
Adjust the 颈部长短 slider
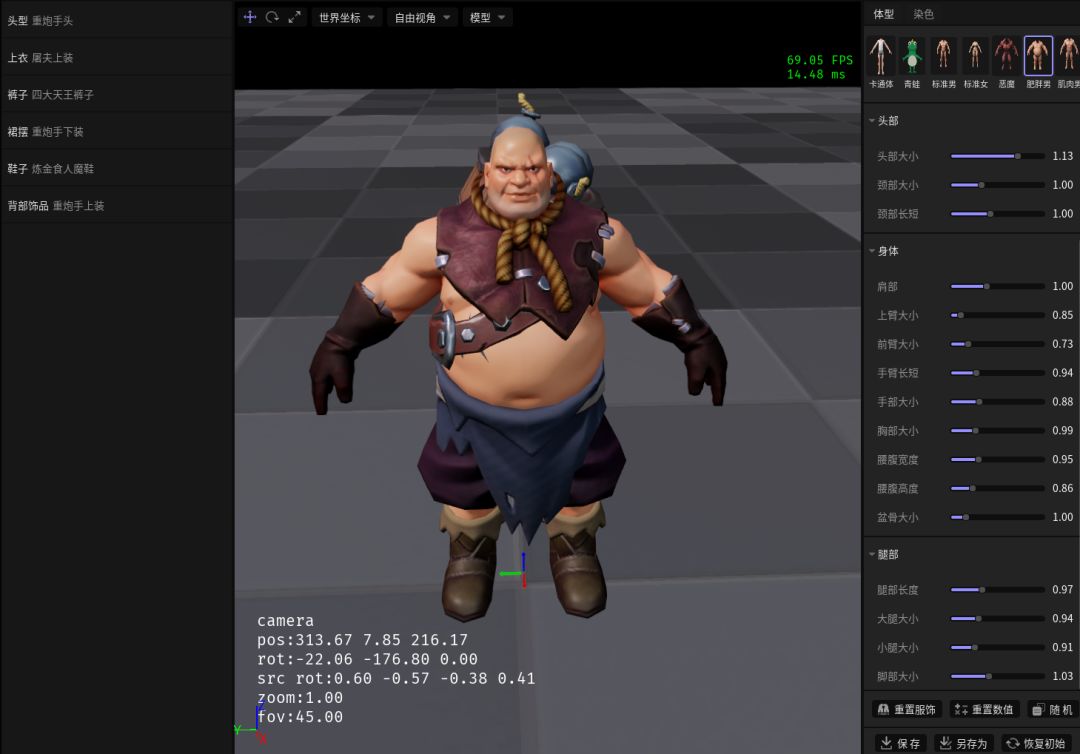tap(997, 214)
